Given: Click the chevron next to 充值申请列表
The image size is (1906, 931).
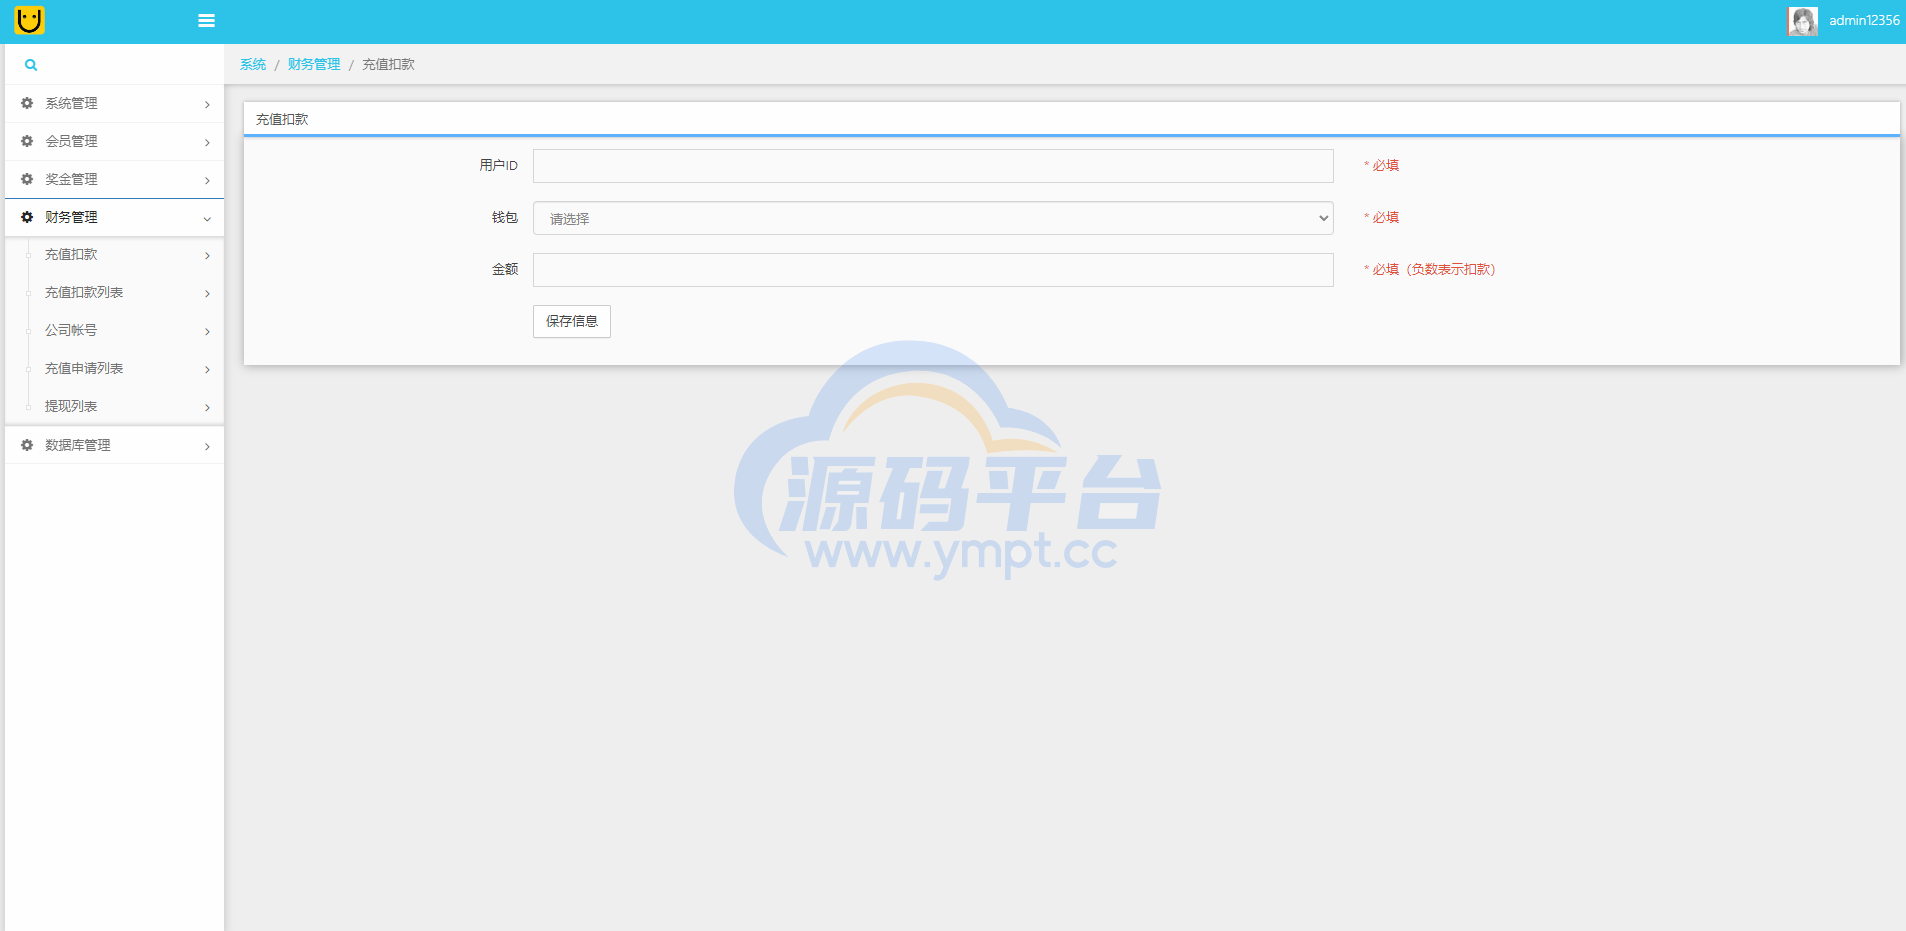Looking at the screenshot, I should pos(207,369).
